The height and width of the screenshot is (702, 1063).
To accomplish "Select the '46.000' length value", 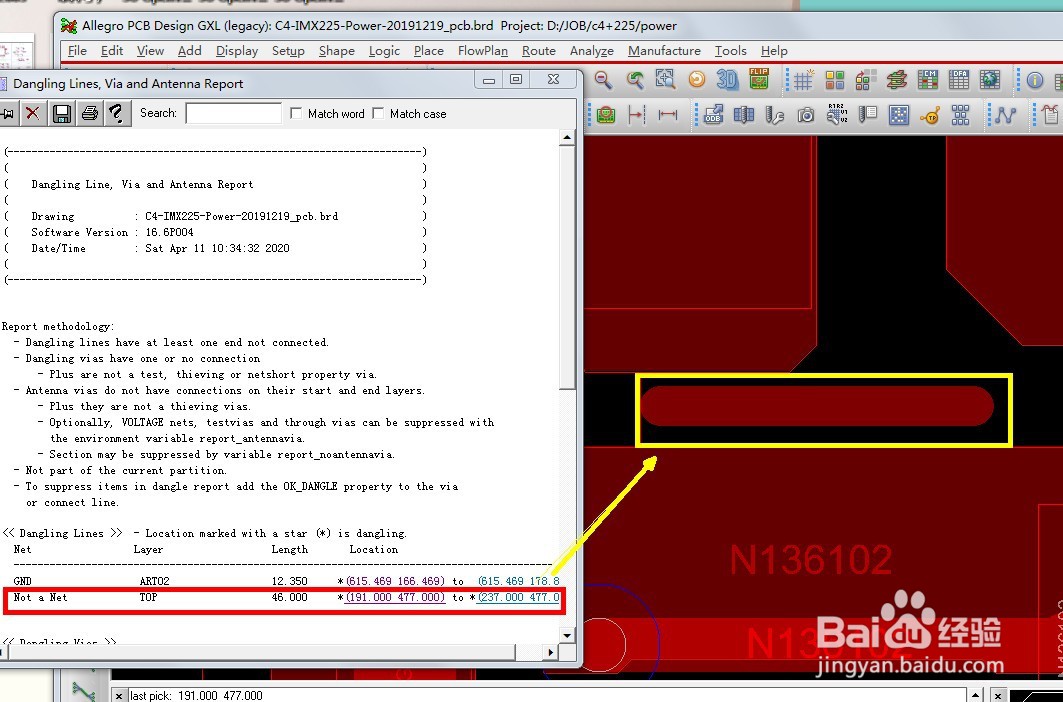I will pos(289,598).
